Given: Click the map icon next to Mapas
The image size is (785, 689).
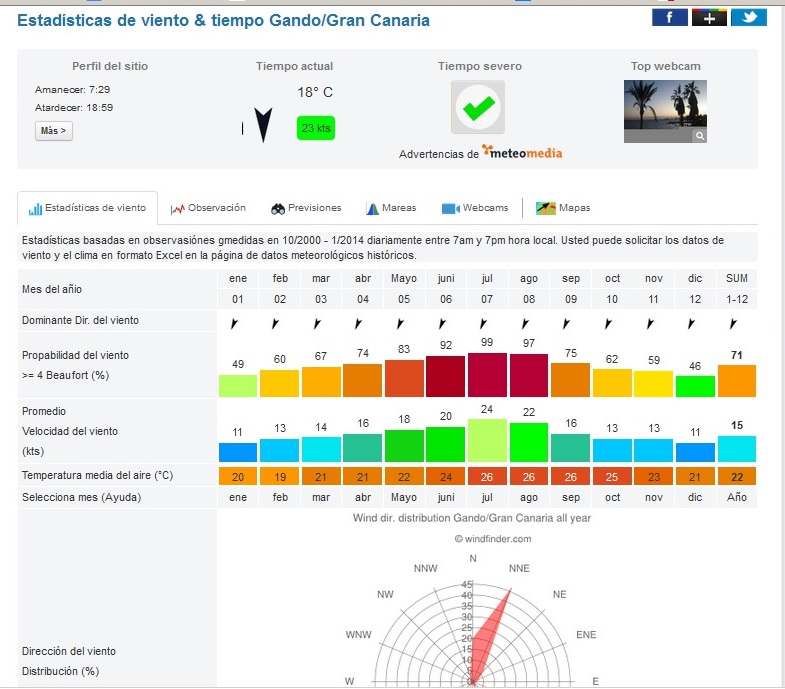Looking at the screenshot, I should [x=546, y=208].
